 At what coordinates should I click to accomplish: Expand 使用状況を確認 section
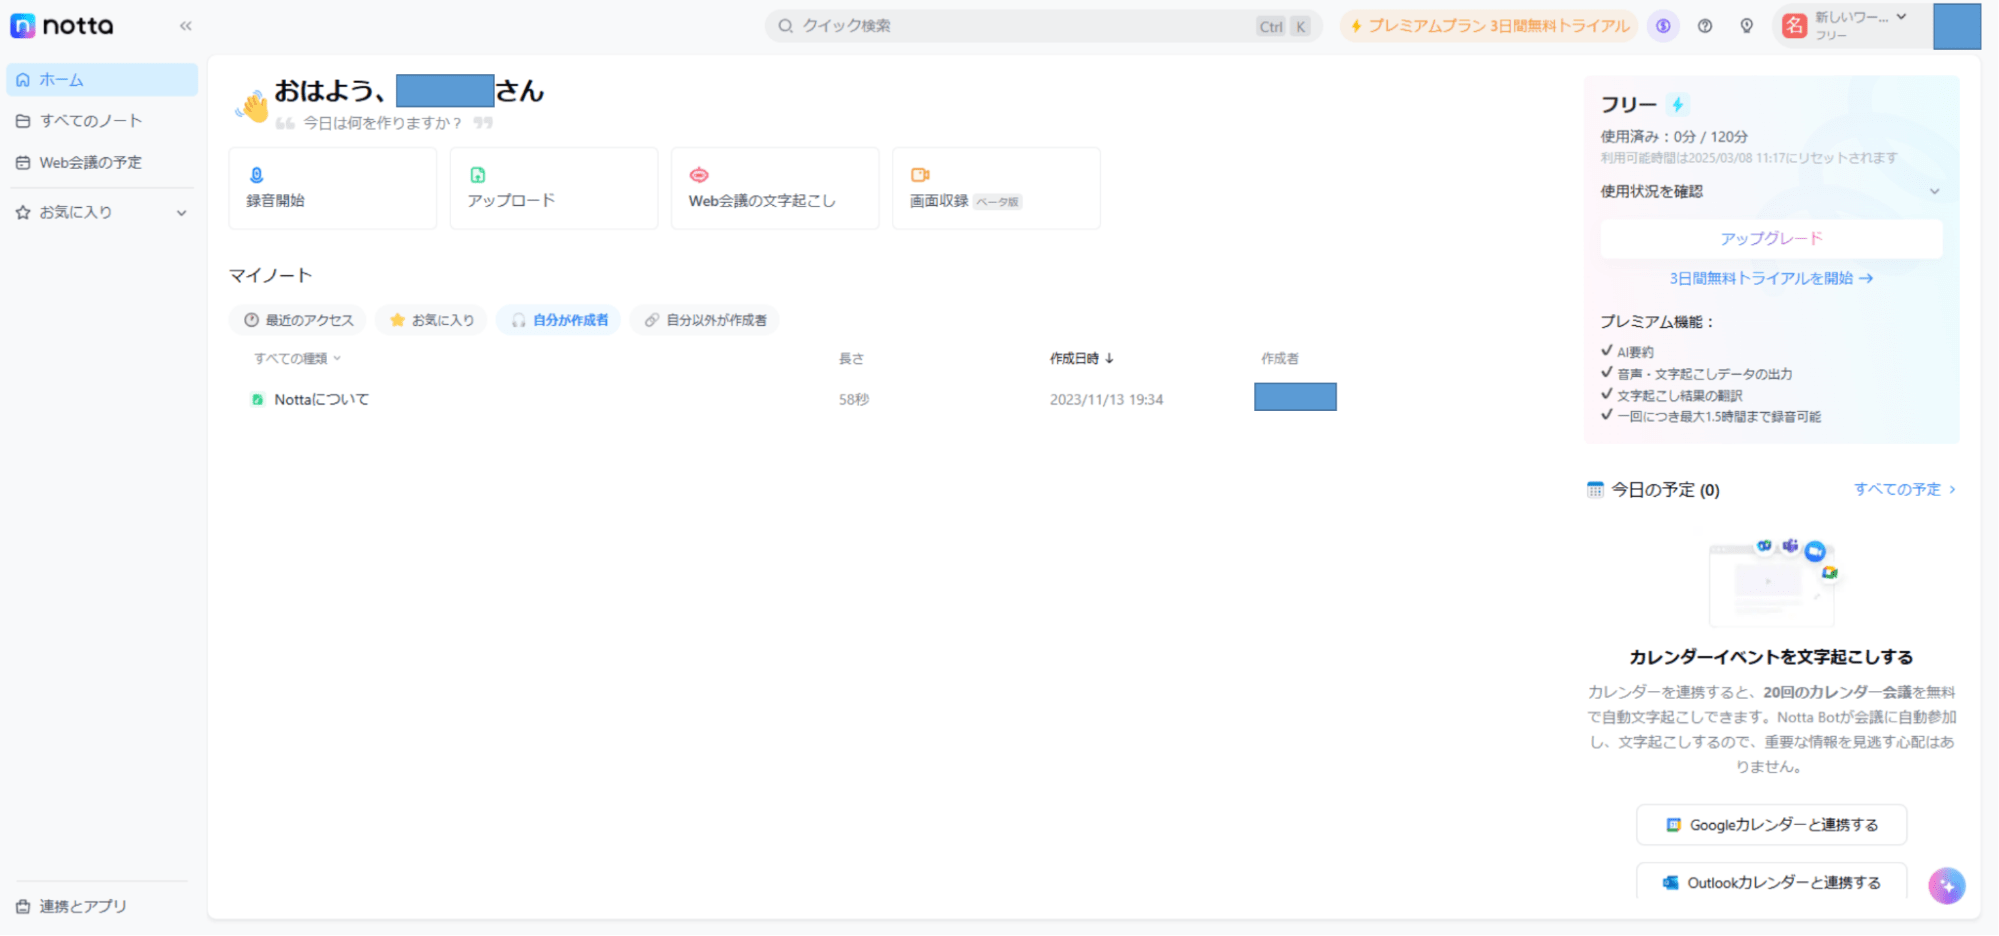click(1770, 191)
